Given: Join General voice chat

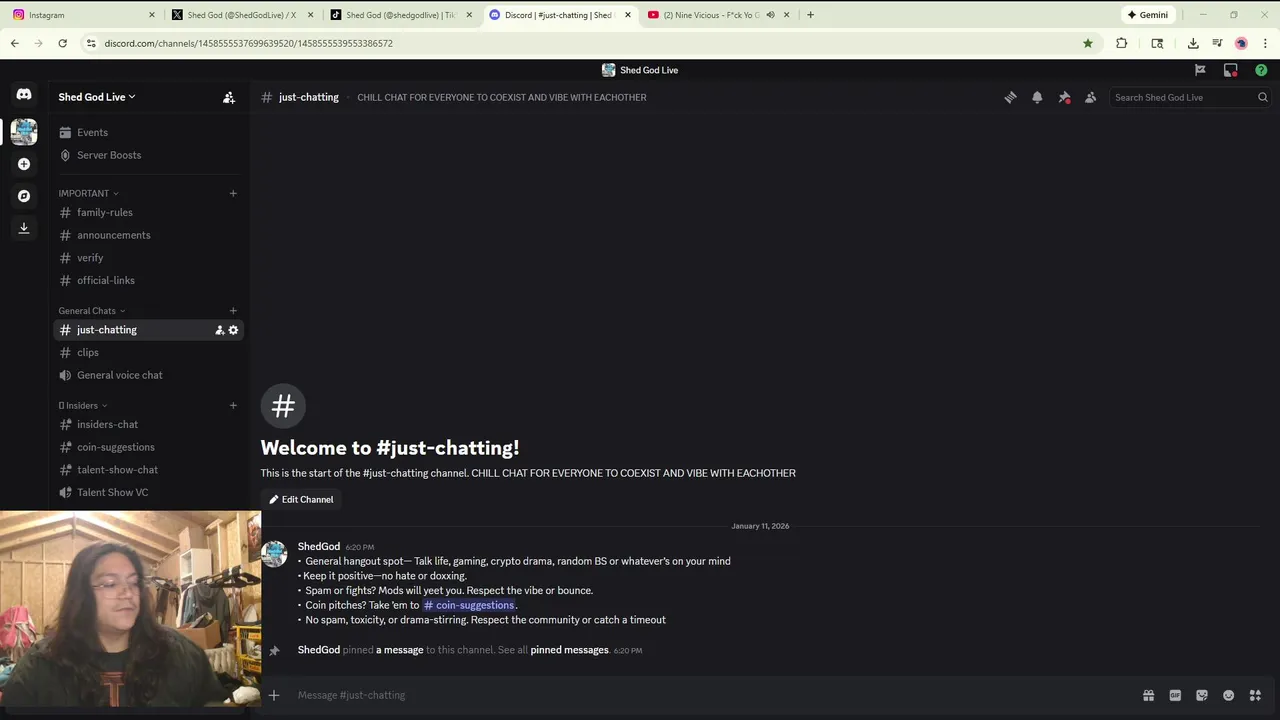Looking at the screenshot, I should click(x=148, y=375).
